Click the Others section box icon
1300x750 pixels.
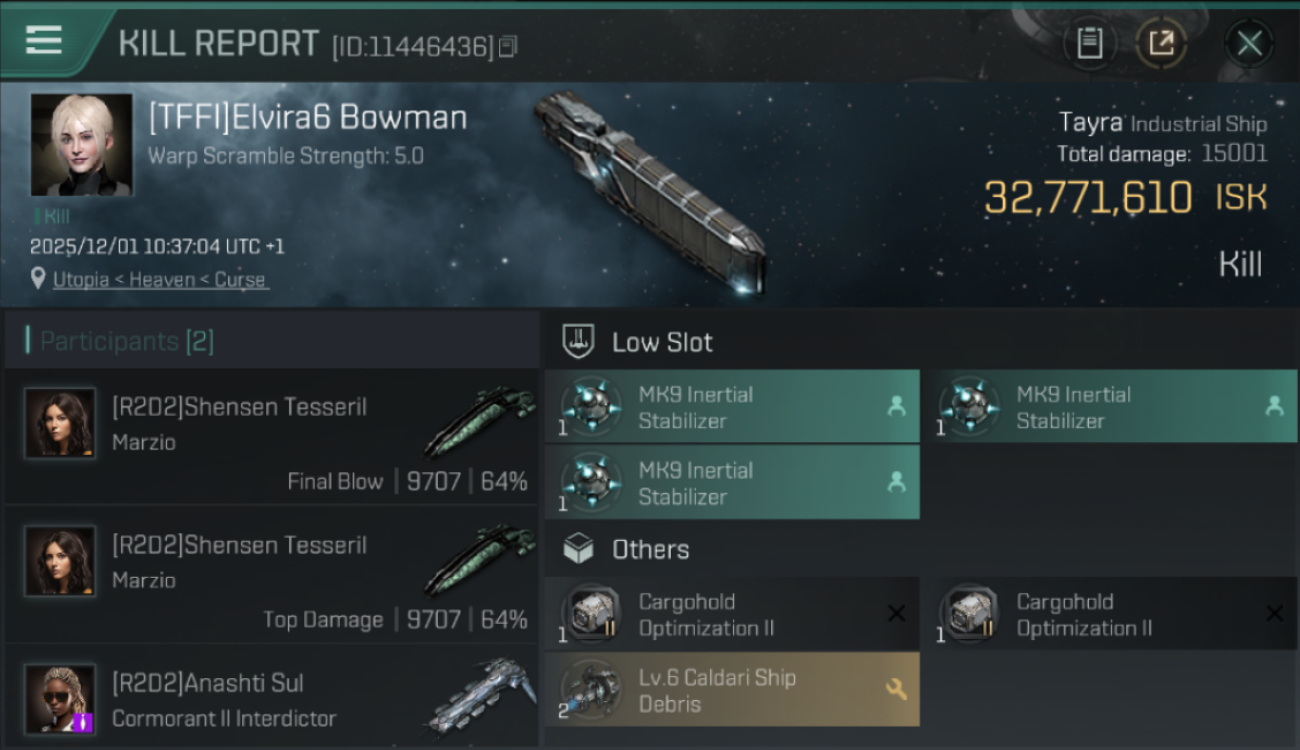[x=579, y=549]
